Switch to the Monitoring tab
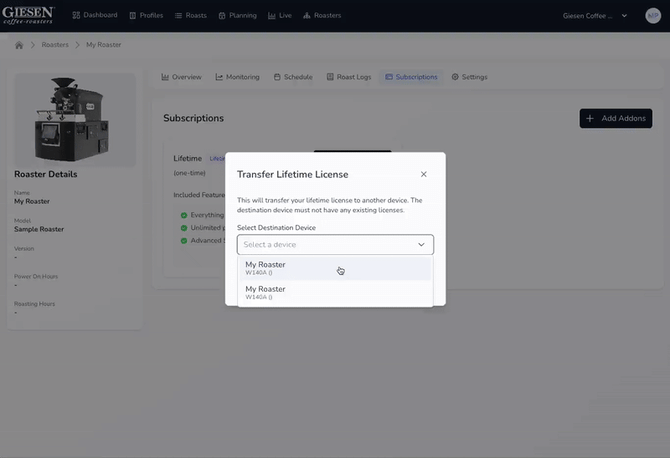The image size is (670, 458). point(237,77)
